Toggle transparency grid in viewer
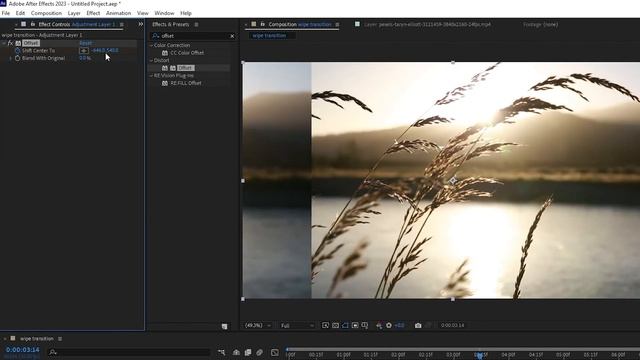Image resolution: width=640 pixels, height=360 pixels. (x=335, y=325)
